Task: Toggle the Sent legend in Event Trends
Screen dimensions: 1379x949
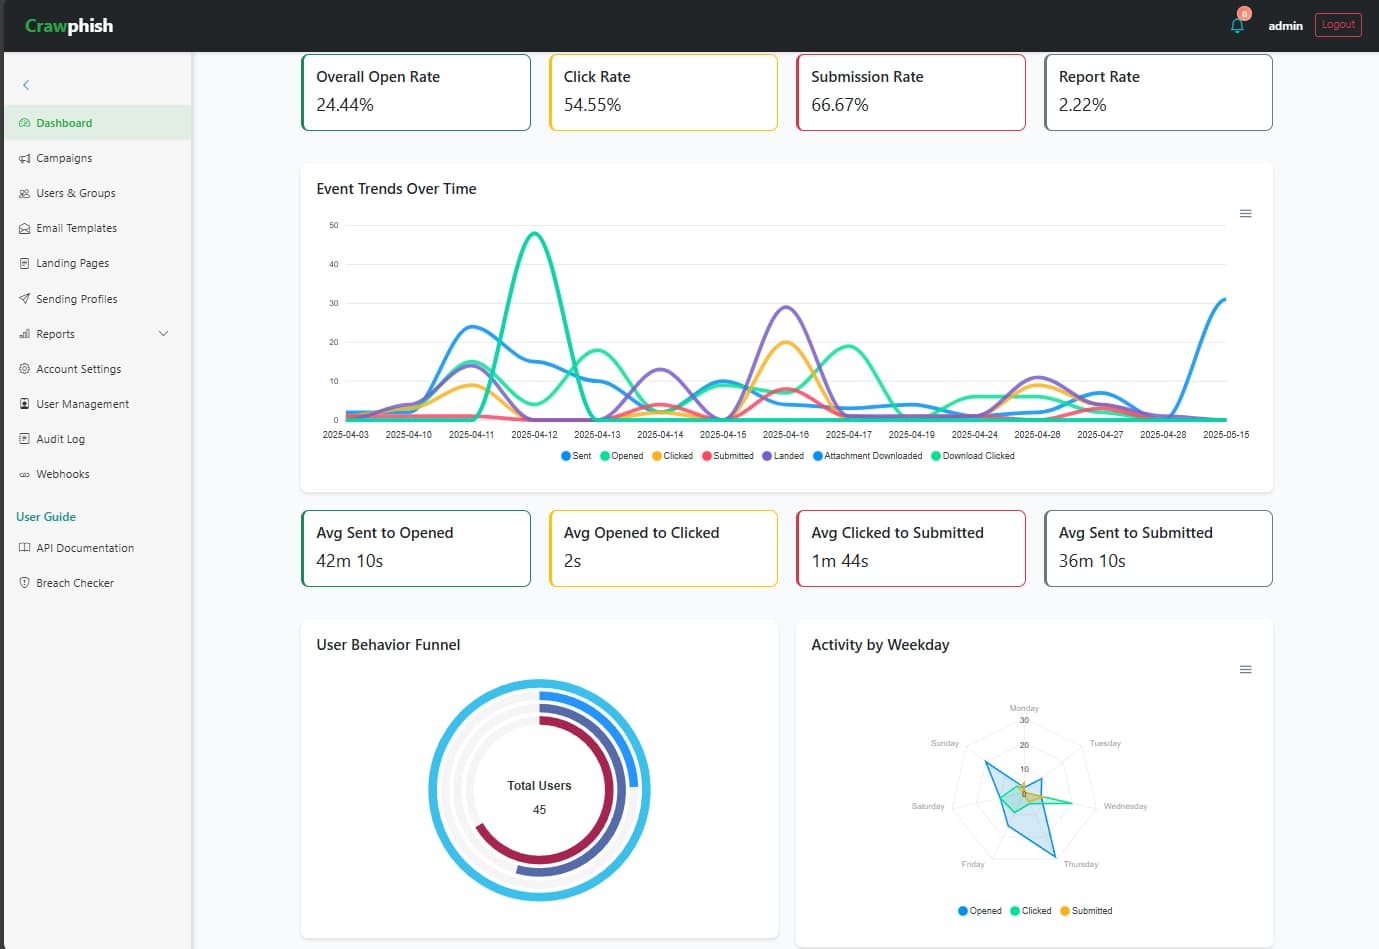Action: coord(576,455)
